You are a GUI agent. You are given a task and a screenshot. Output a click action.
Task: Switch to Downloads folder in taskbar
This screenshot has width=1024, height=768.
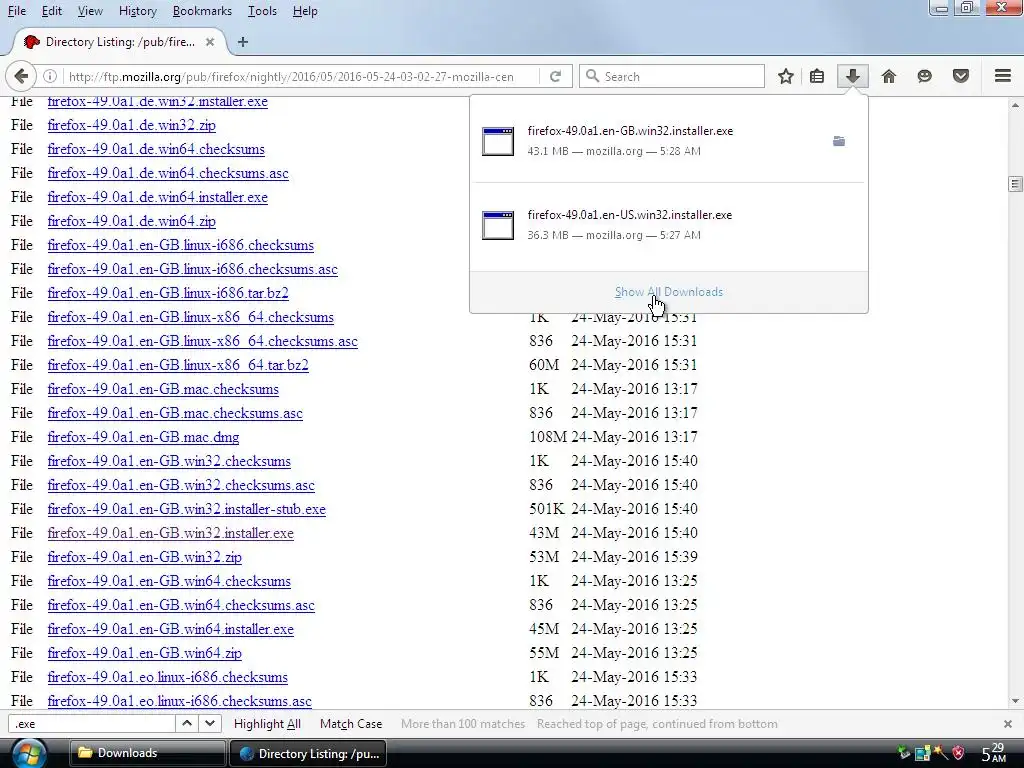(148, 753)
